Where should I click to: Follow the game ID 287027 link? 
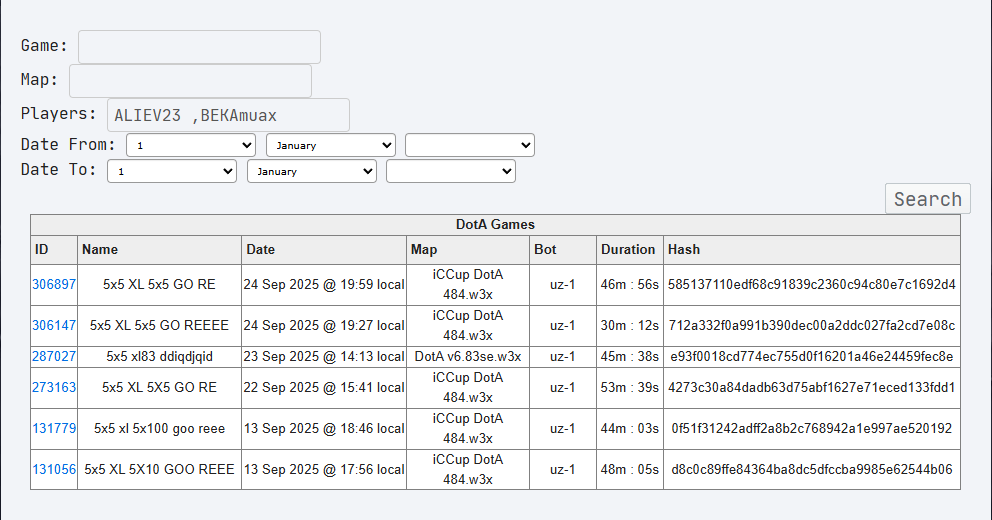(x=54, y=357)
